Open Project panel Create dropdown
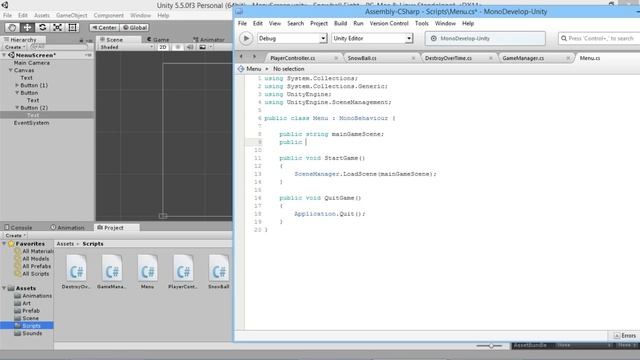 tap(15, 236)
